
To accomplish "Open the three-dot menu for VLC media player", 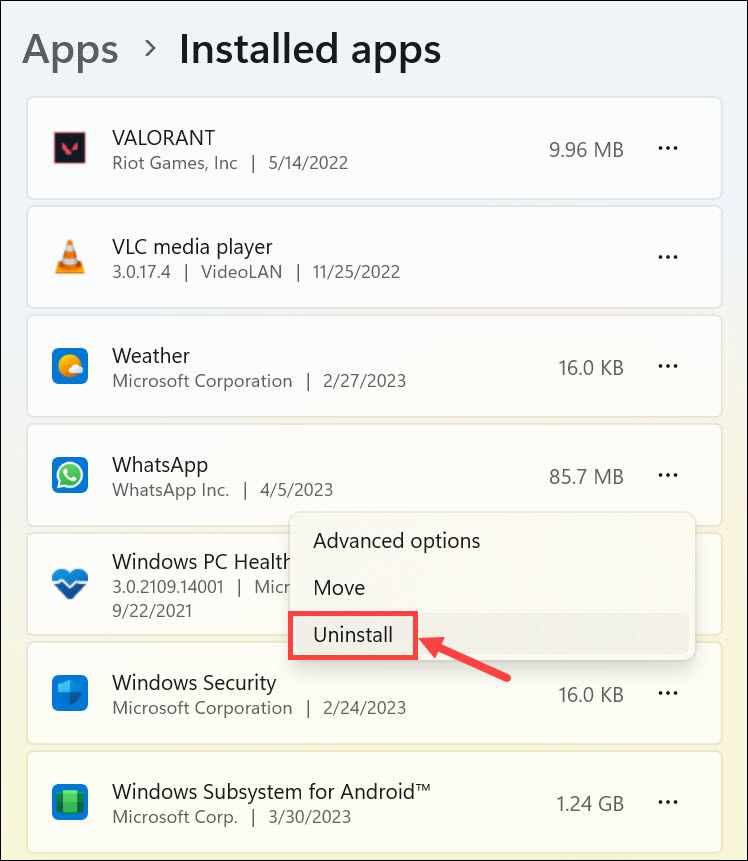I will pyautogui.click(x=668, y=257).
